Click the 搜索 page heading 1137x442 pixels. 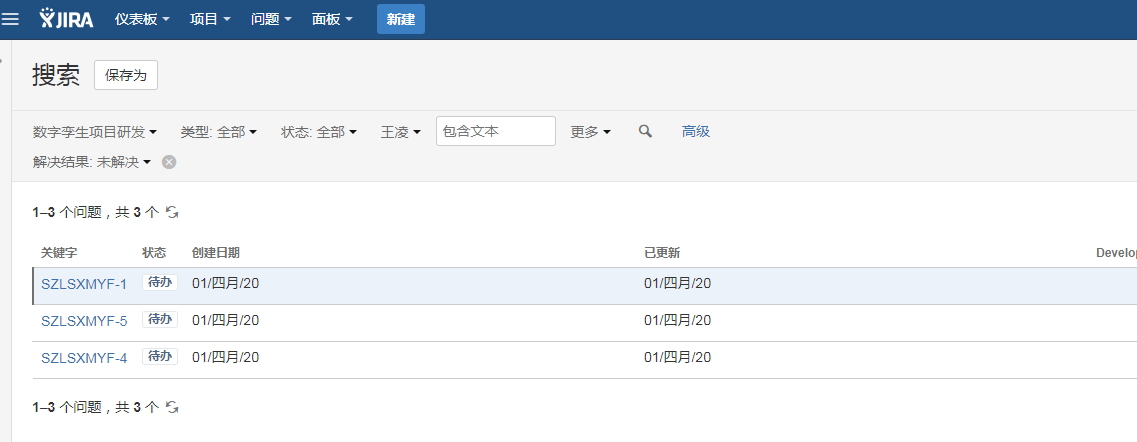(56, 75)
